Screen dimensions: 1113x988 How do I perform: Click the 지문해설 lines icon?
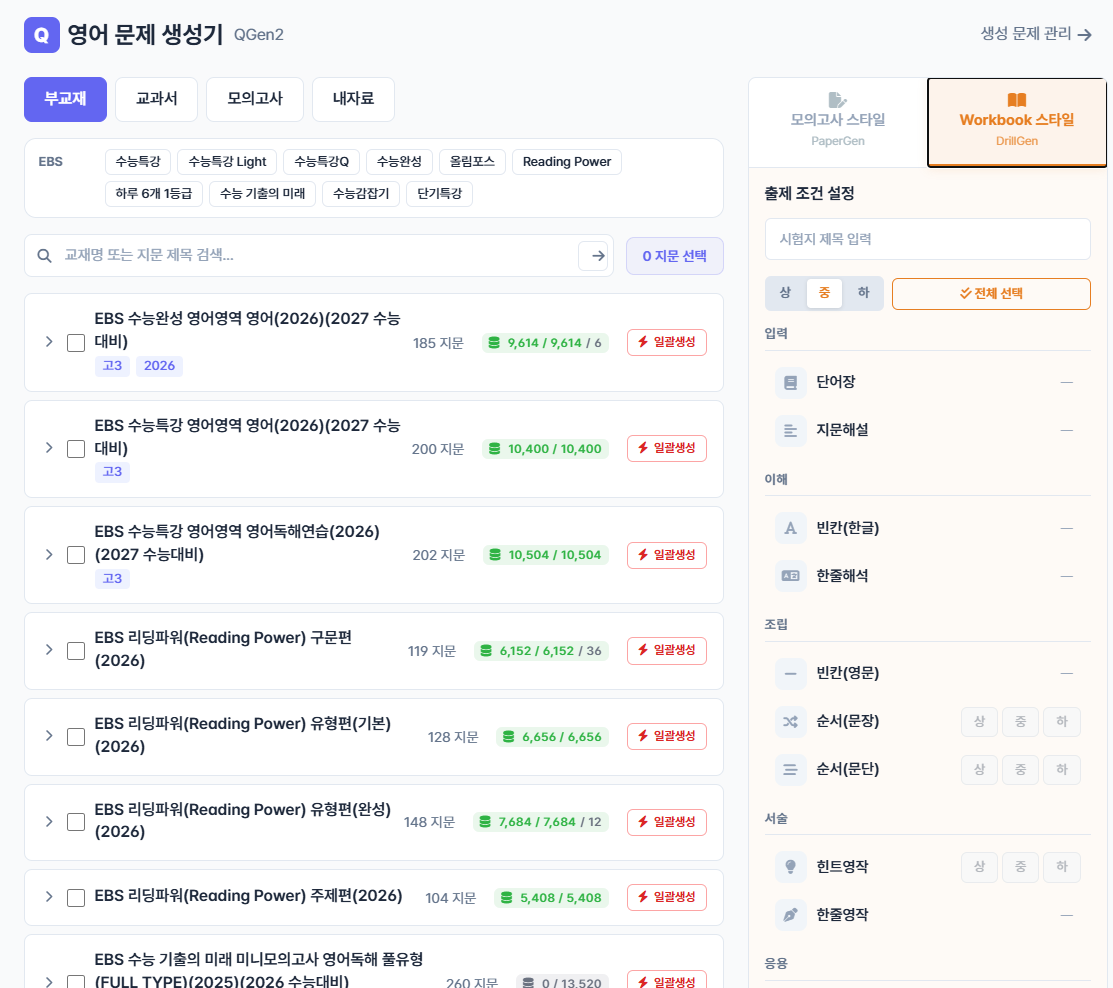[x=790, y=430]
